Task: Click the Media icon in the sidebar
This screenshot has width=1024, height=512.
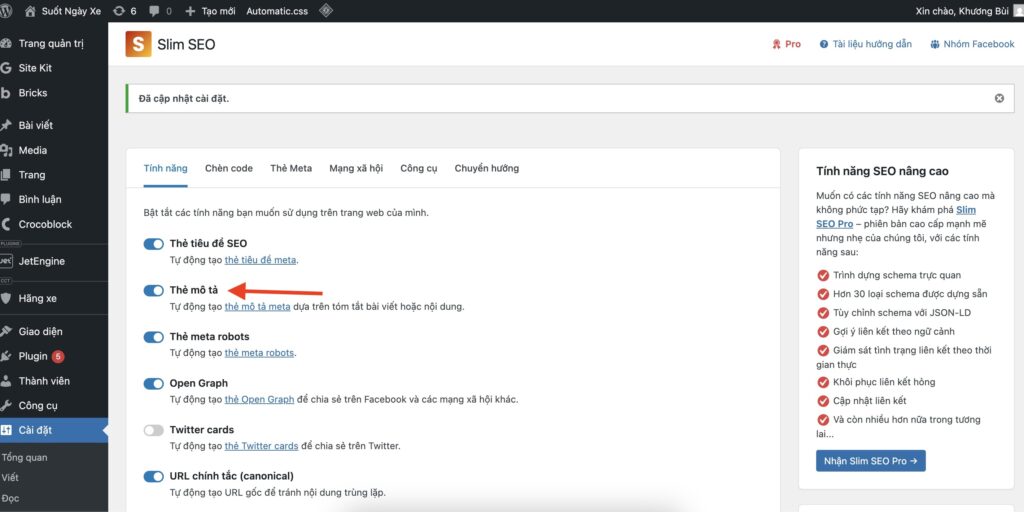Action: point(6,150)
